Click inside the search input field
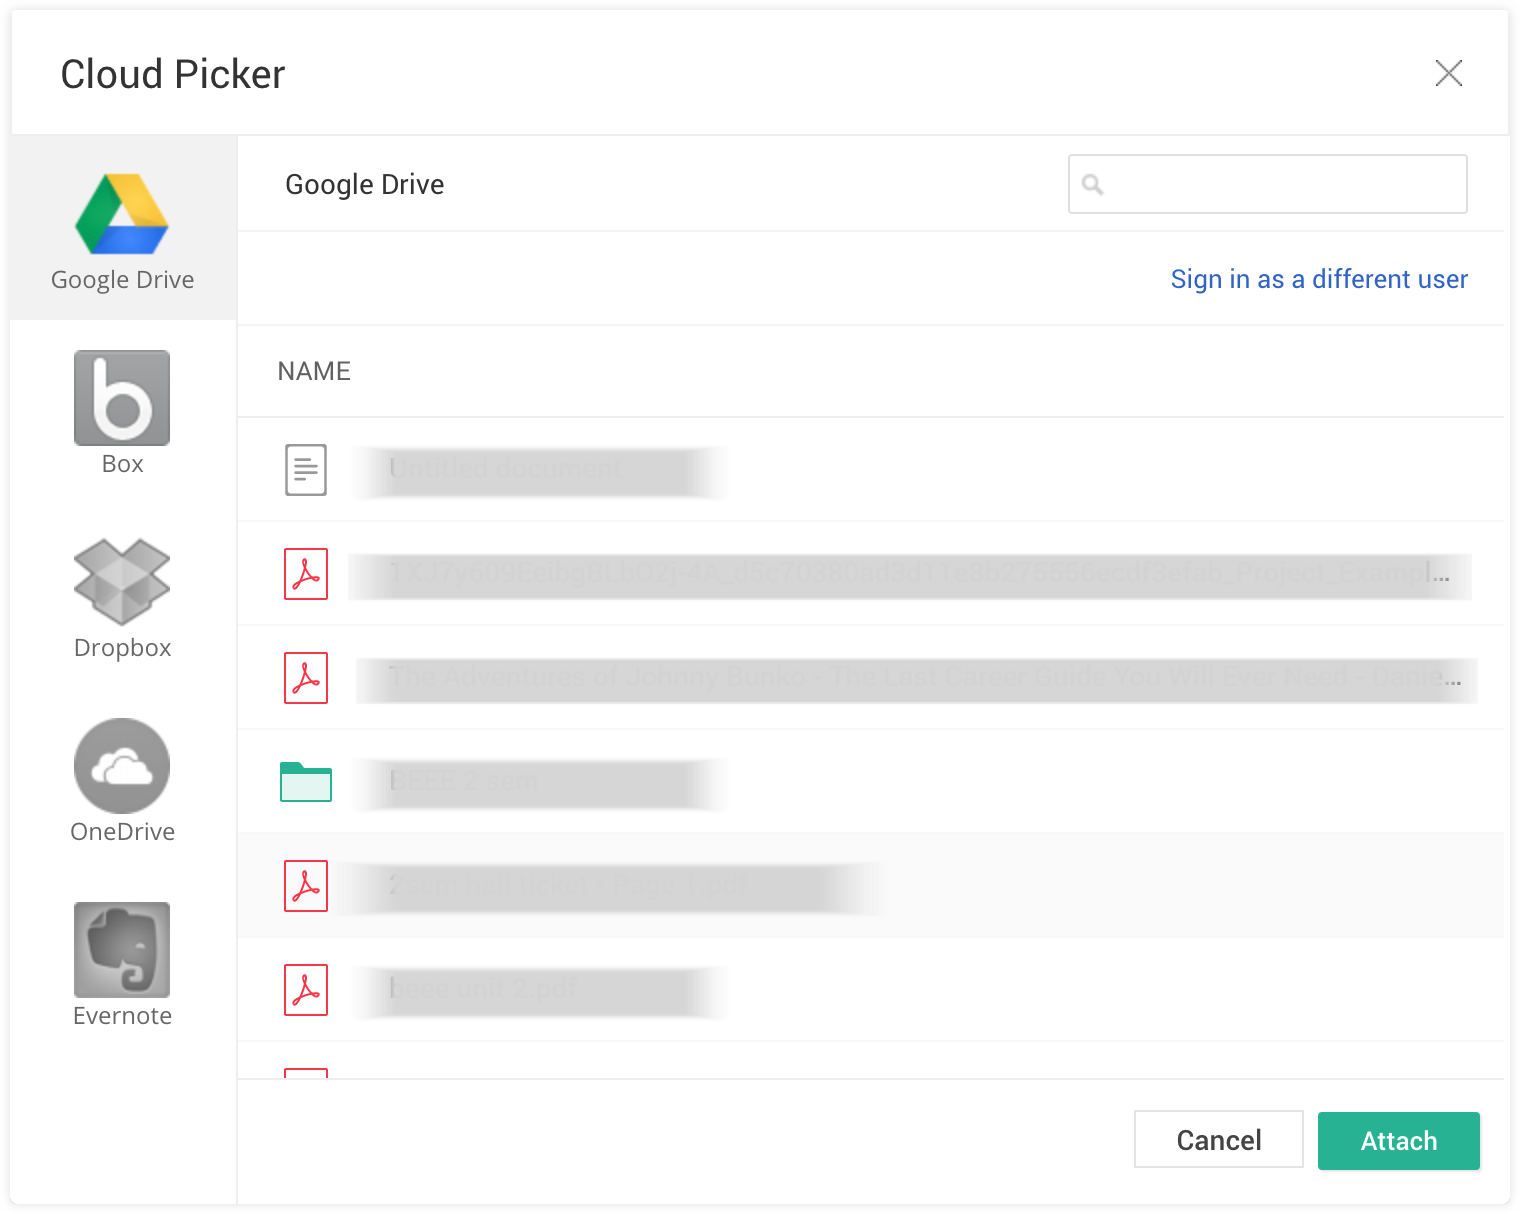This screenshot has height=1214, width=1520. pyautogui.click(x=1267, y=184)
